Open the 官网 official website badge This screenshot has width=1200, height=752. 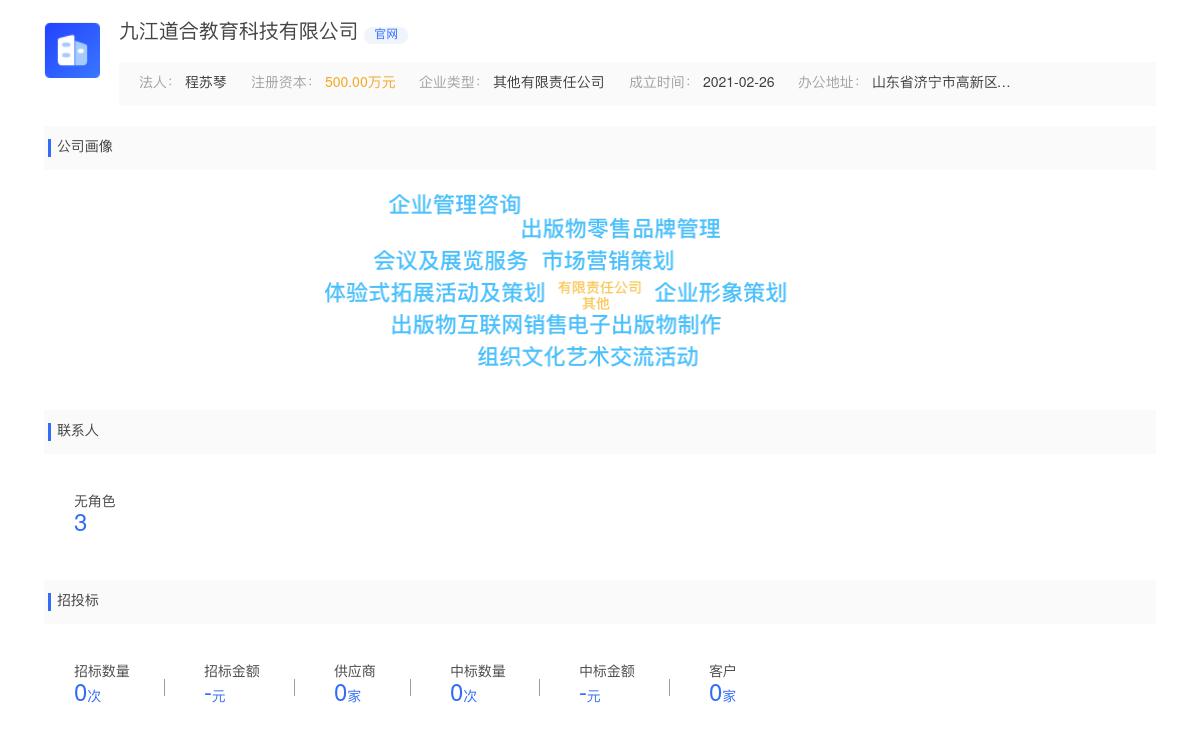[386, 34]
